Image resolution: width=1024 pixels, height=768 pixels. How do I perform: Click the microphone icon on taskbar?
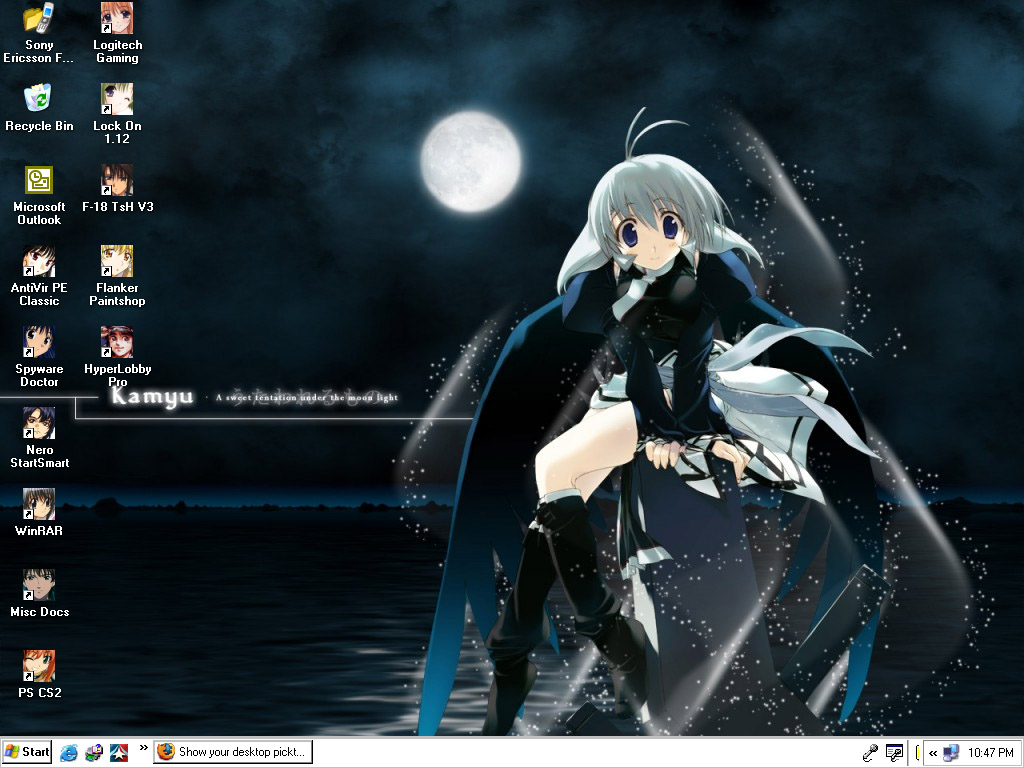click(870, 753)
